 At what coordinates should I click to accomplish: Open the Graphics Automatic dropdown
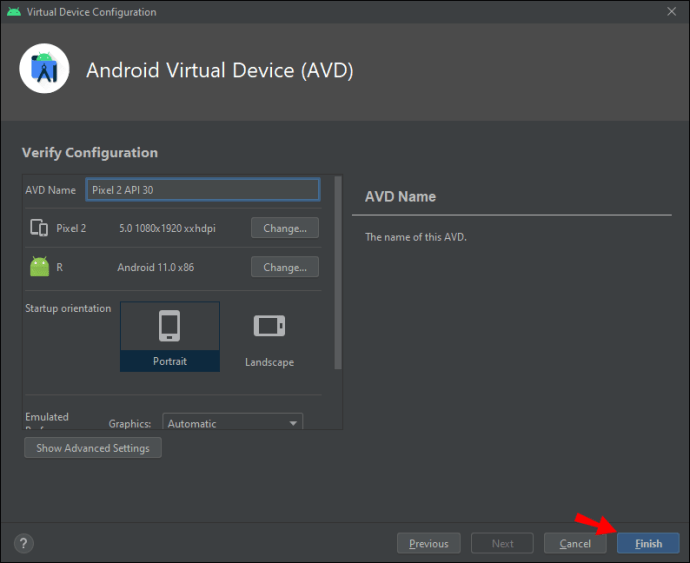[232, 423]
